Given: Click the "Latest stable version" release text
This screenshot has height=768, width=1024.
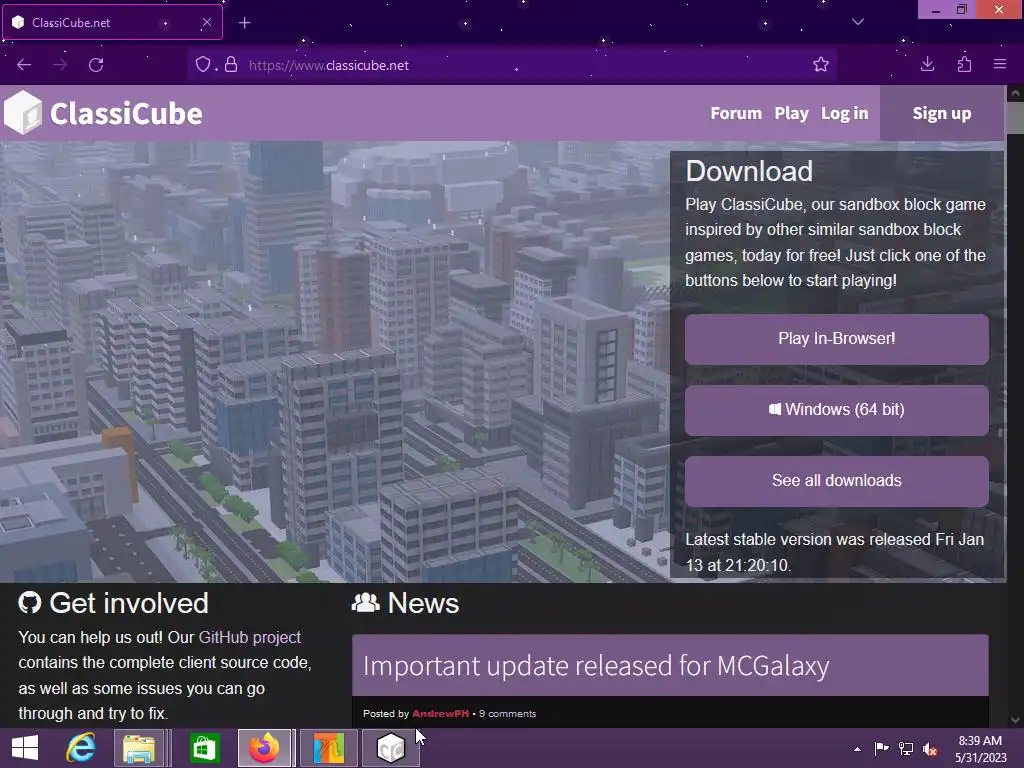Looking at the screenshot, I should click(835, 552).
